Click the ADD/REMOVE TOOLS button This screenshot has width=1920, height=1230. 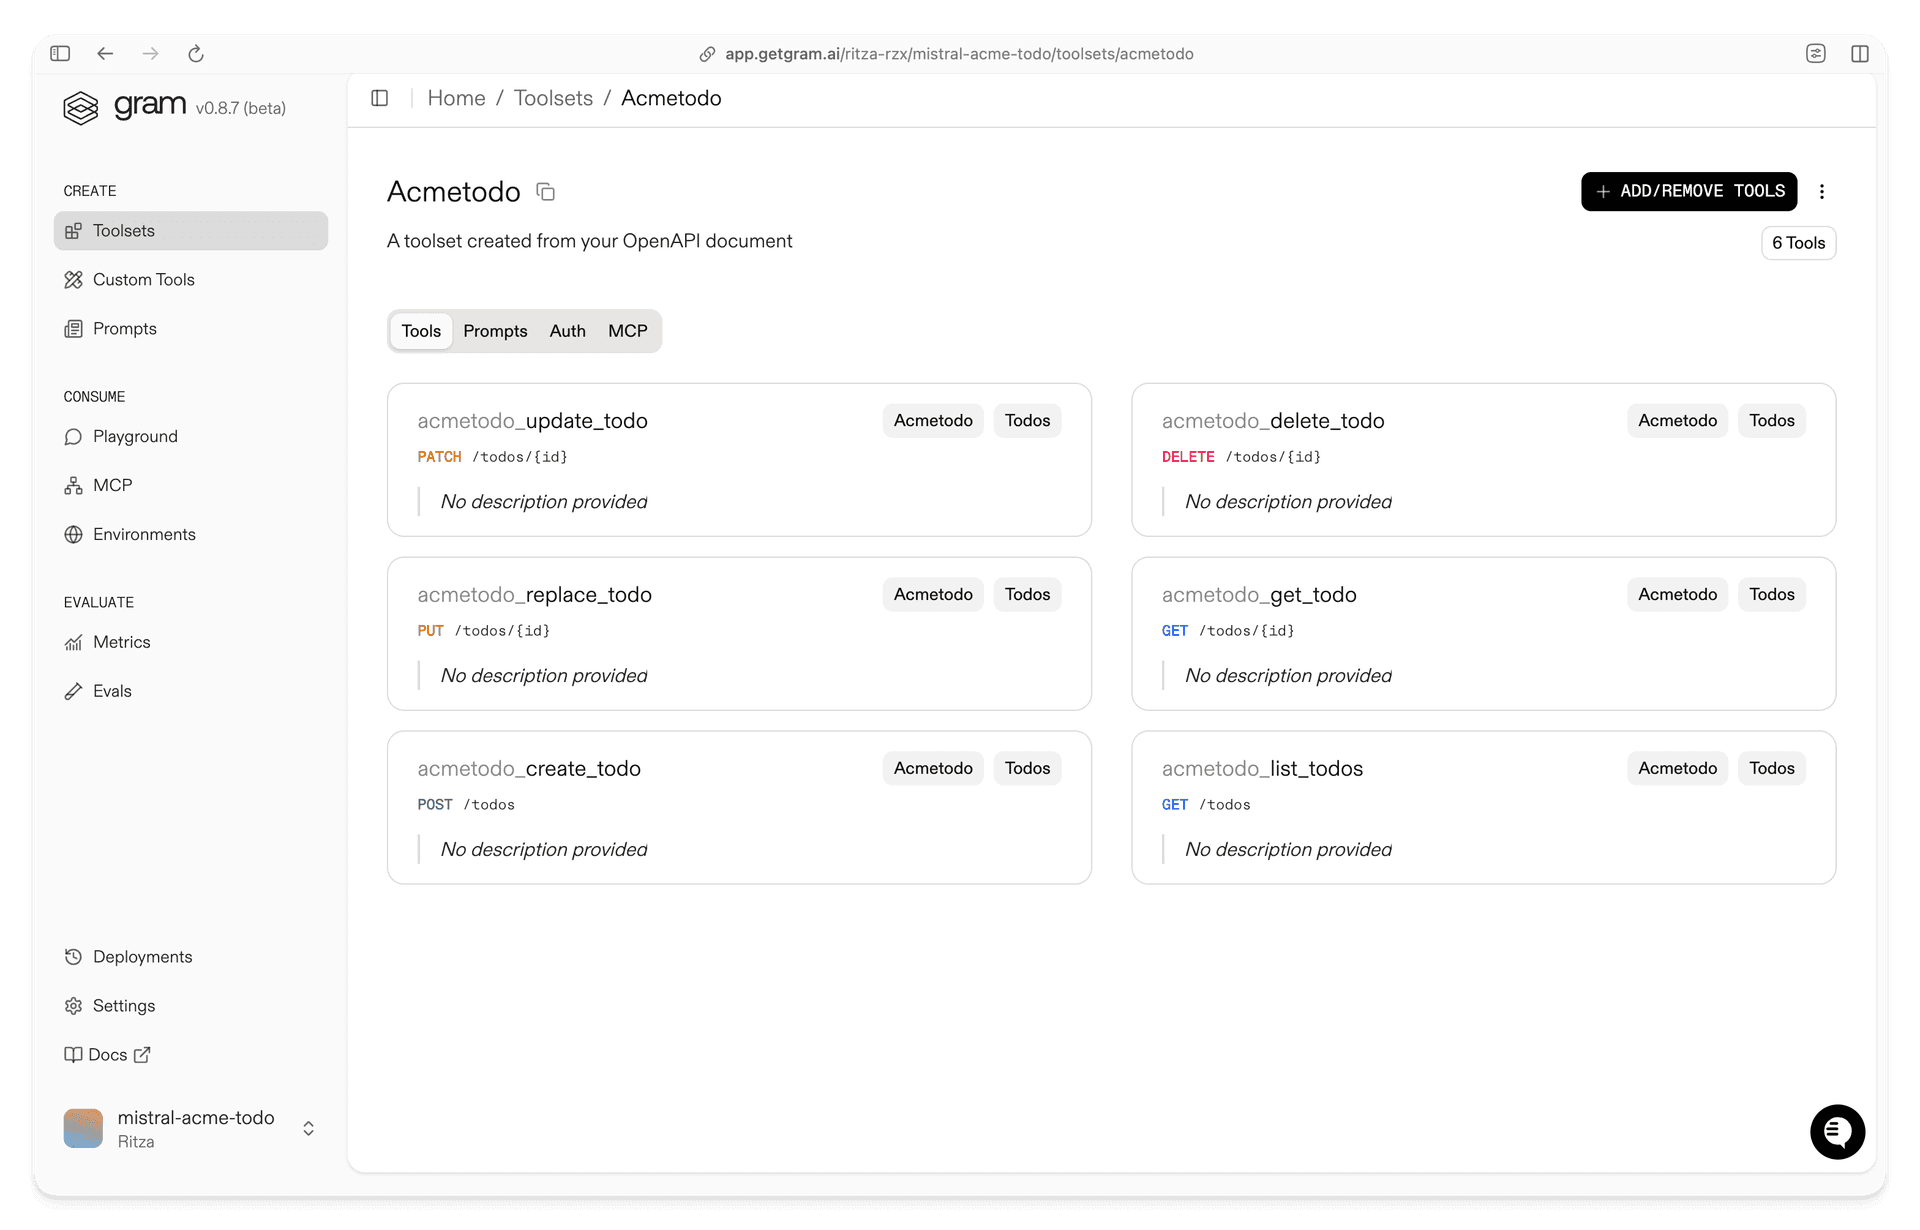pyautogui.click(x=1688, y=191)
